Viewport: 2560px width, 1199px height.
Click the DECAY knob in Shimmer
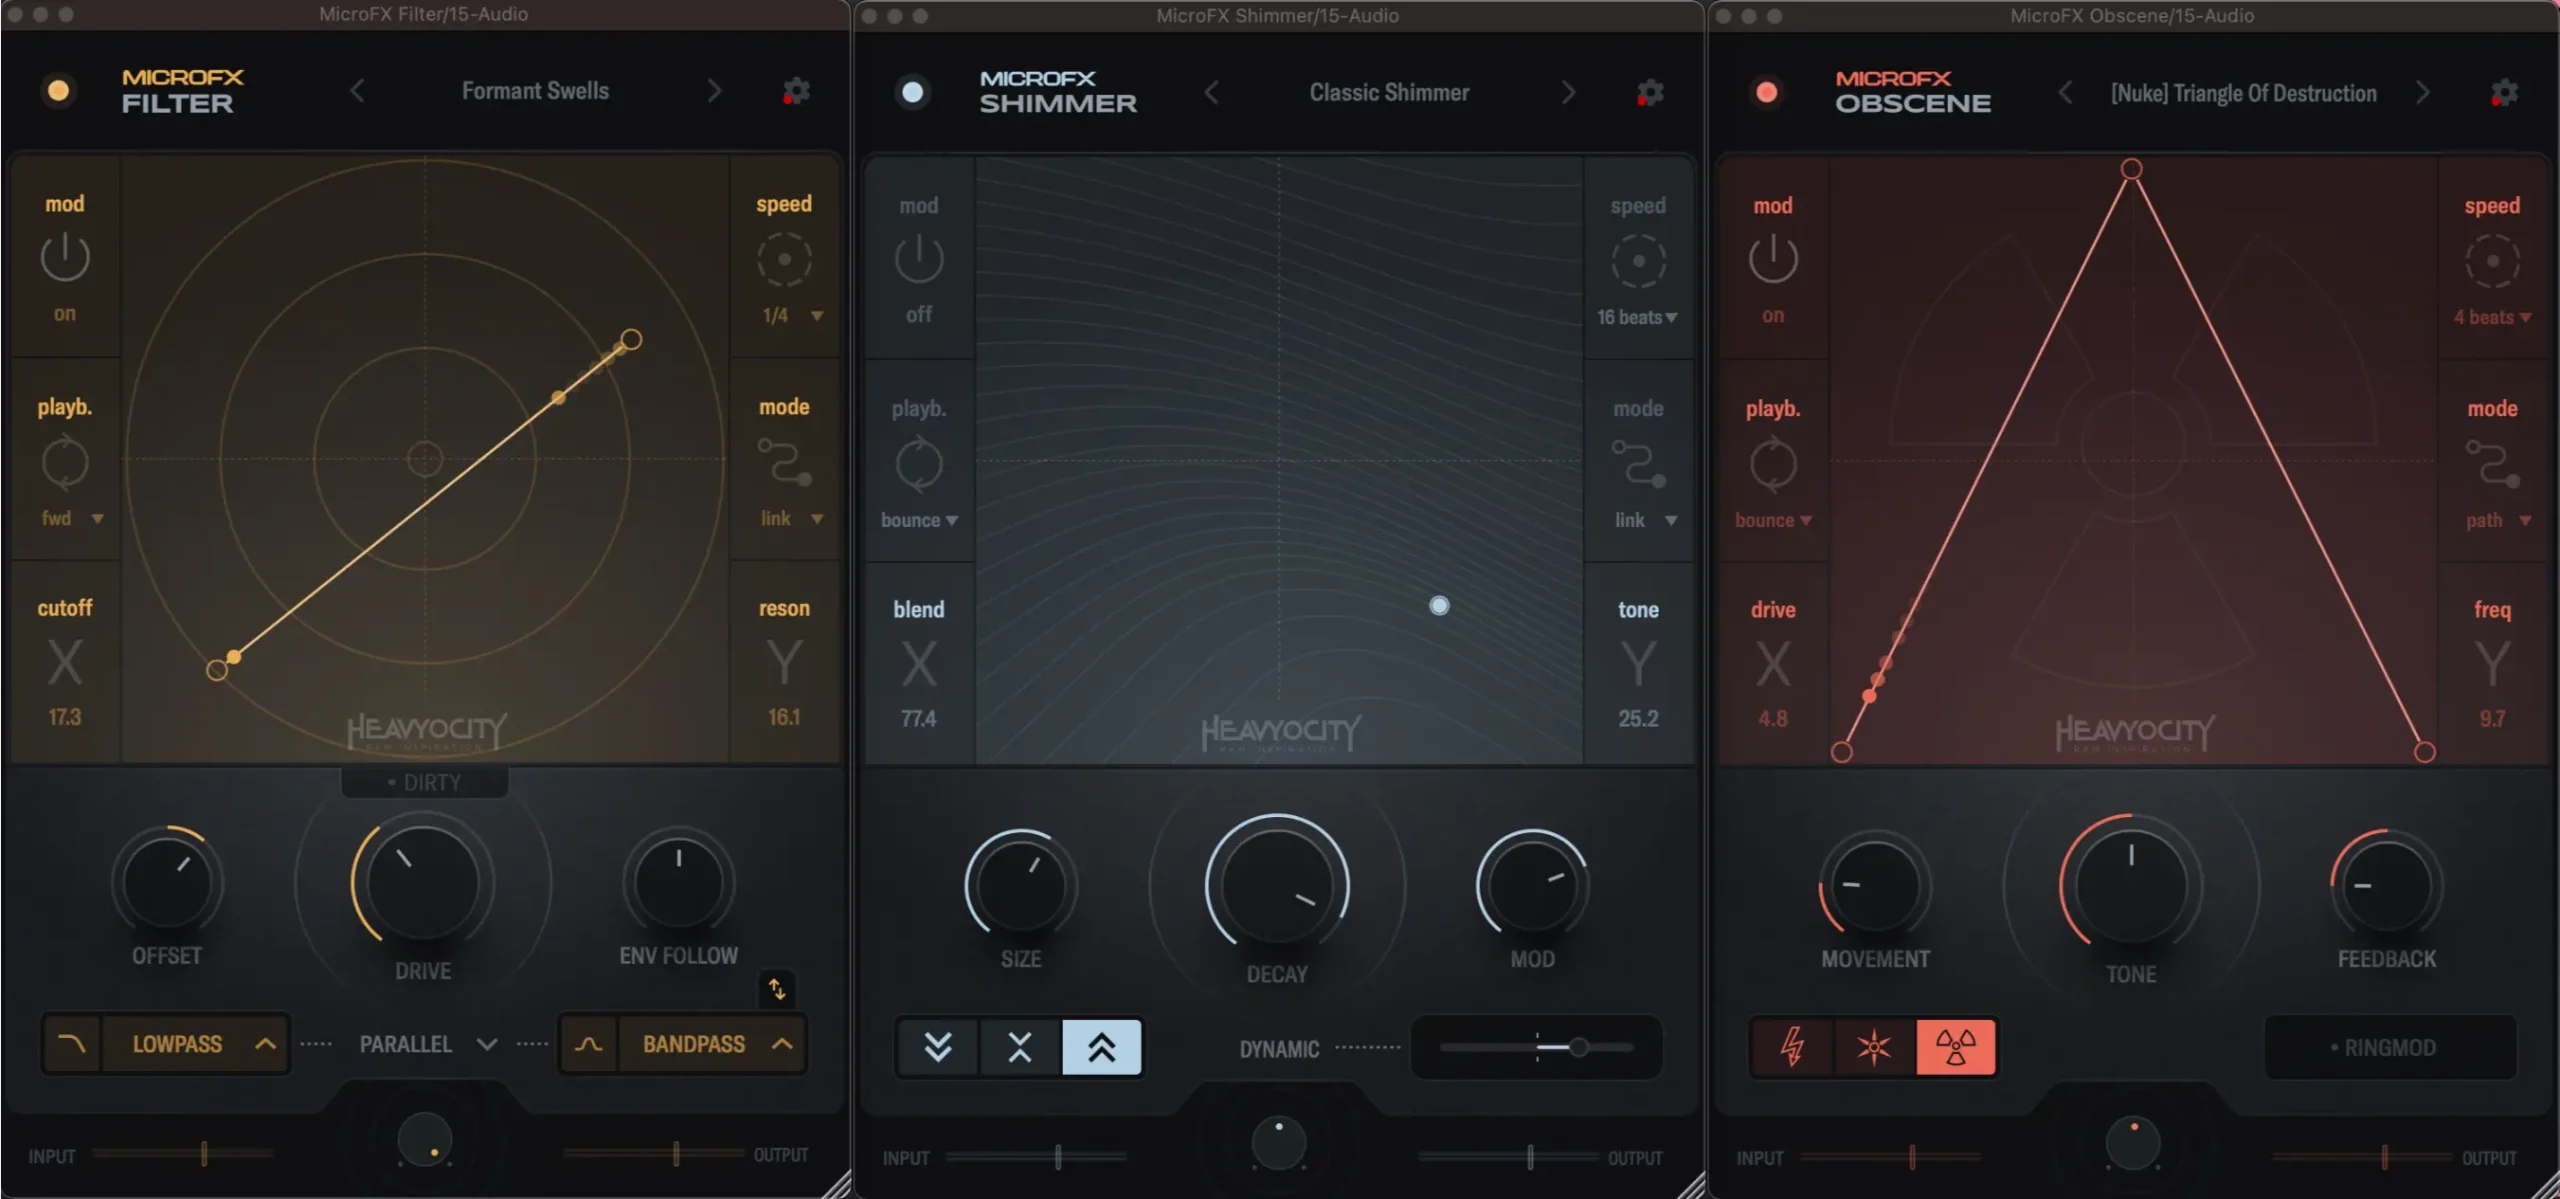[1277, 886]
